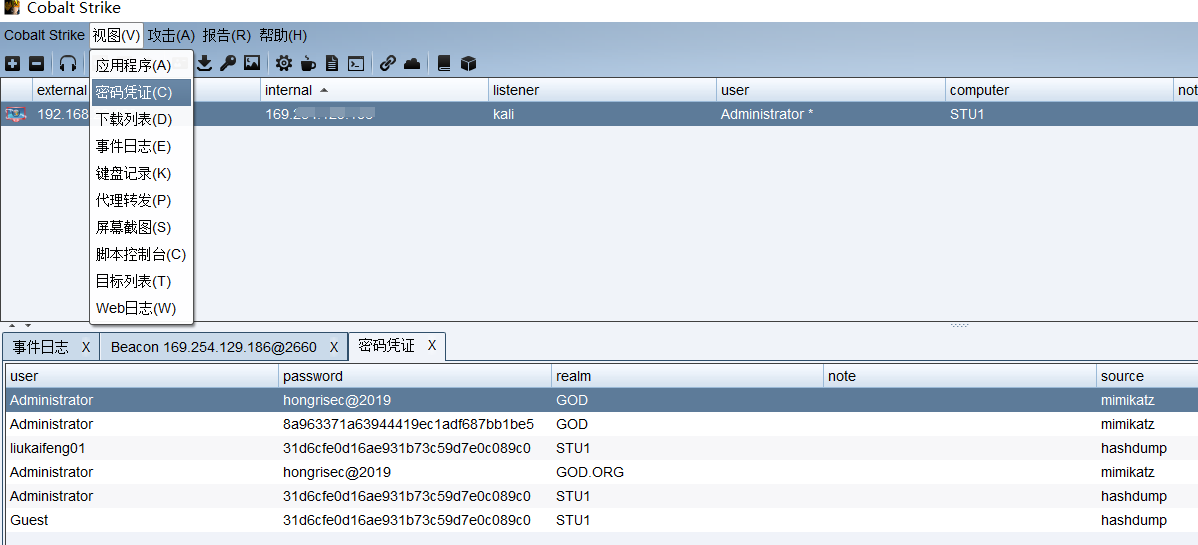Sort credentials by the realm column header
The width and height of the screenshot is (1198, 545).
pos(688,376)
